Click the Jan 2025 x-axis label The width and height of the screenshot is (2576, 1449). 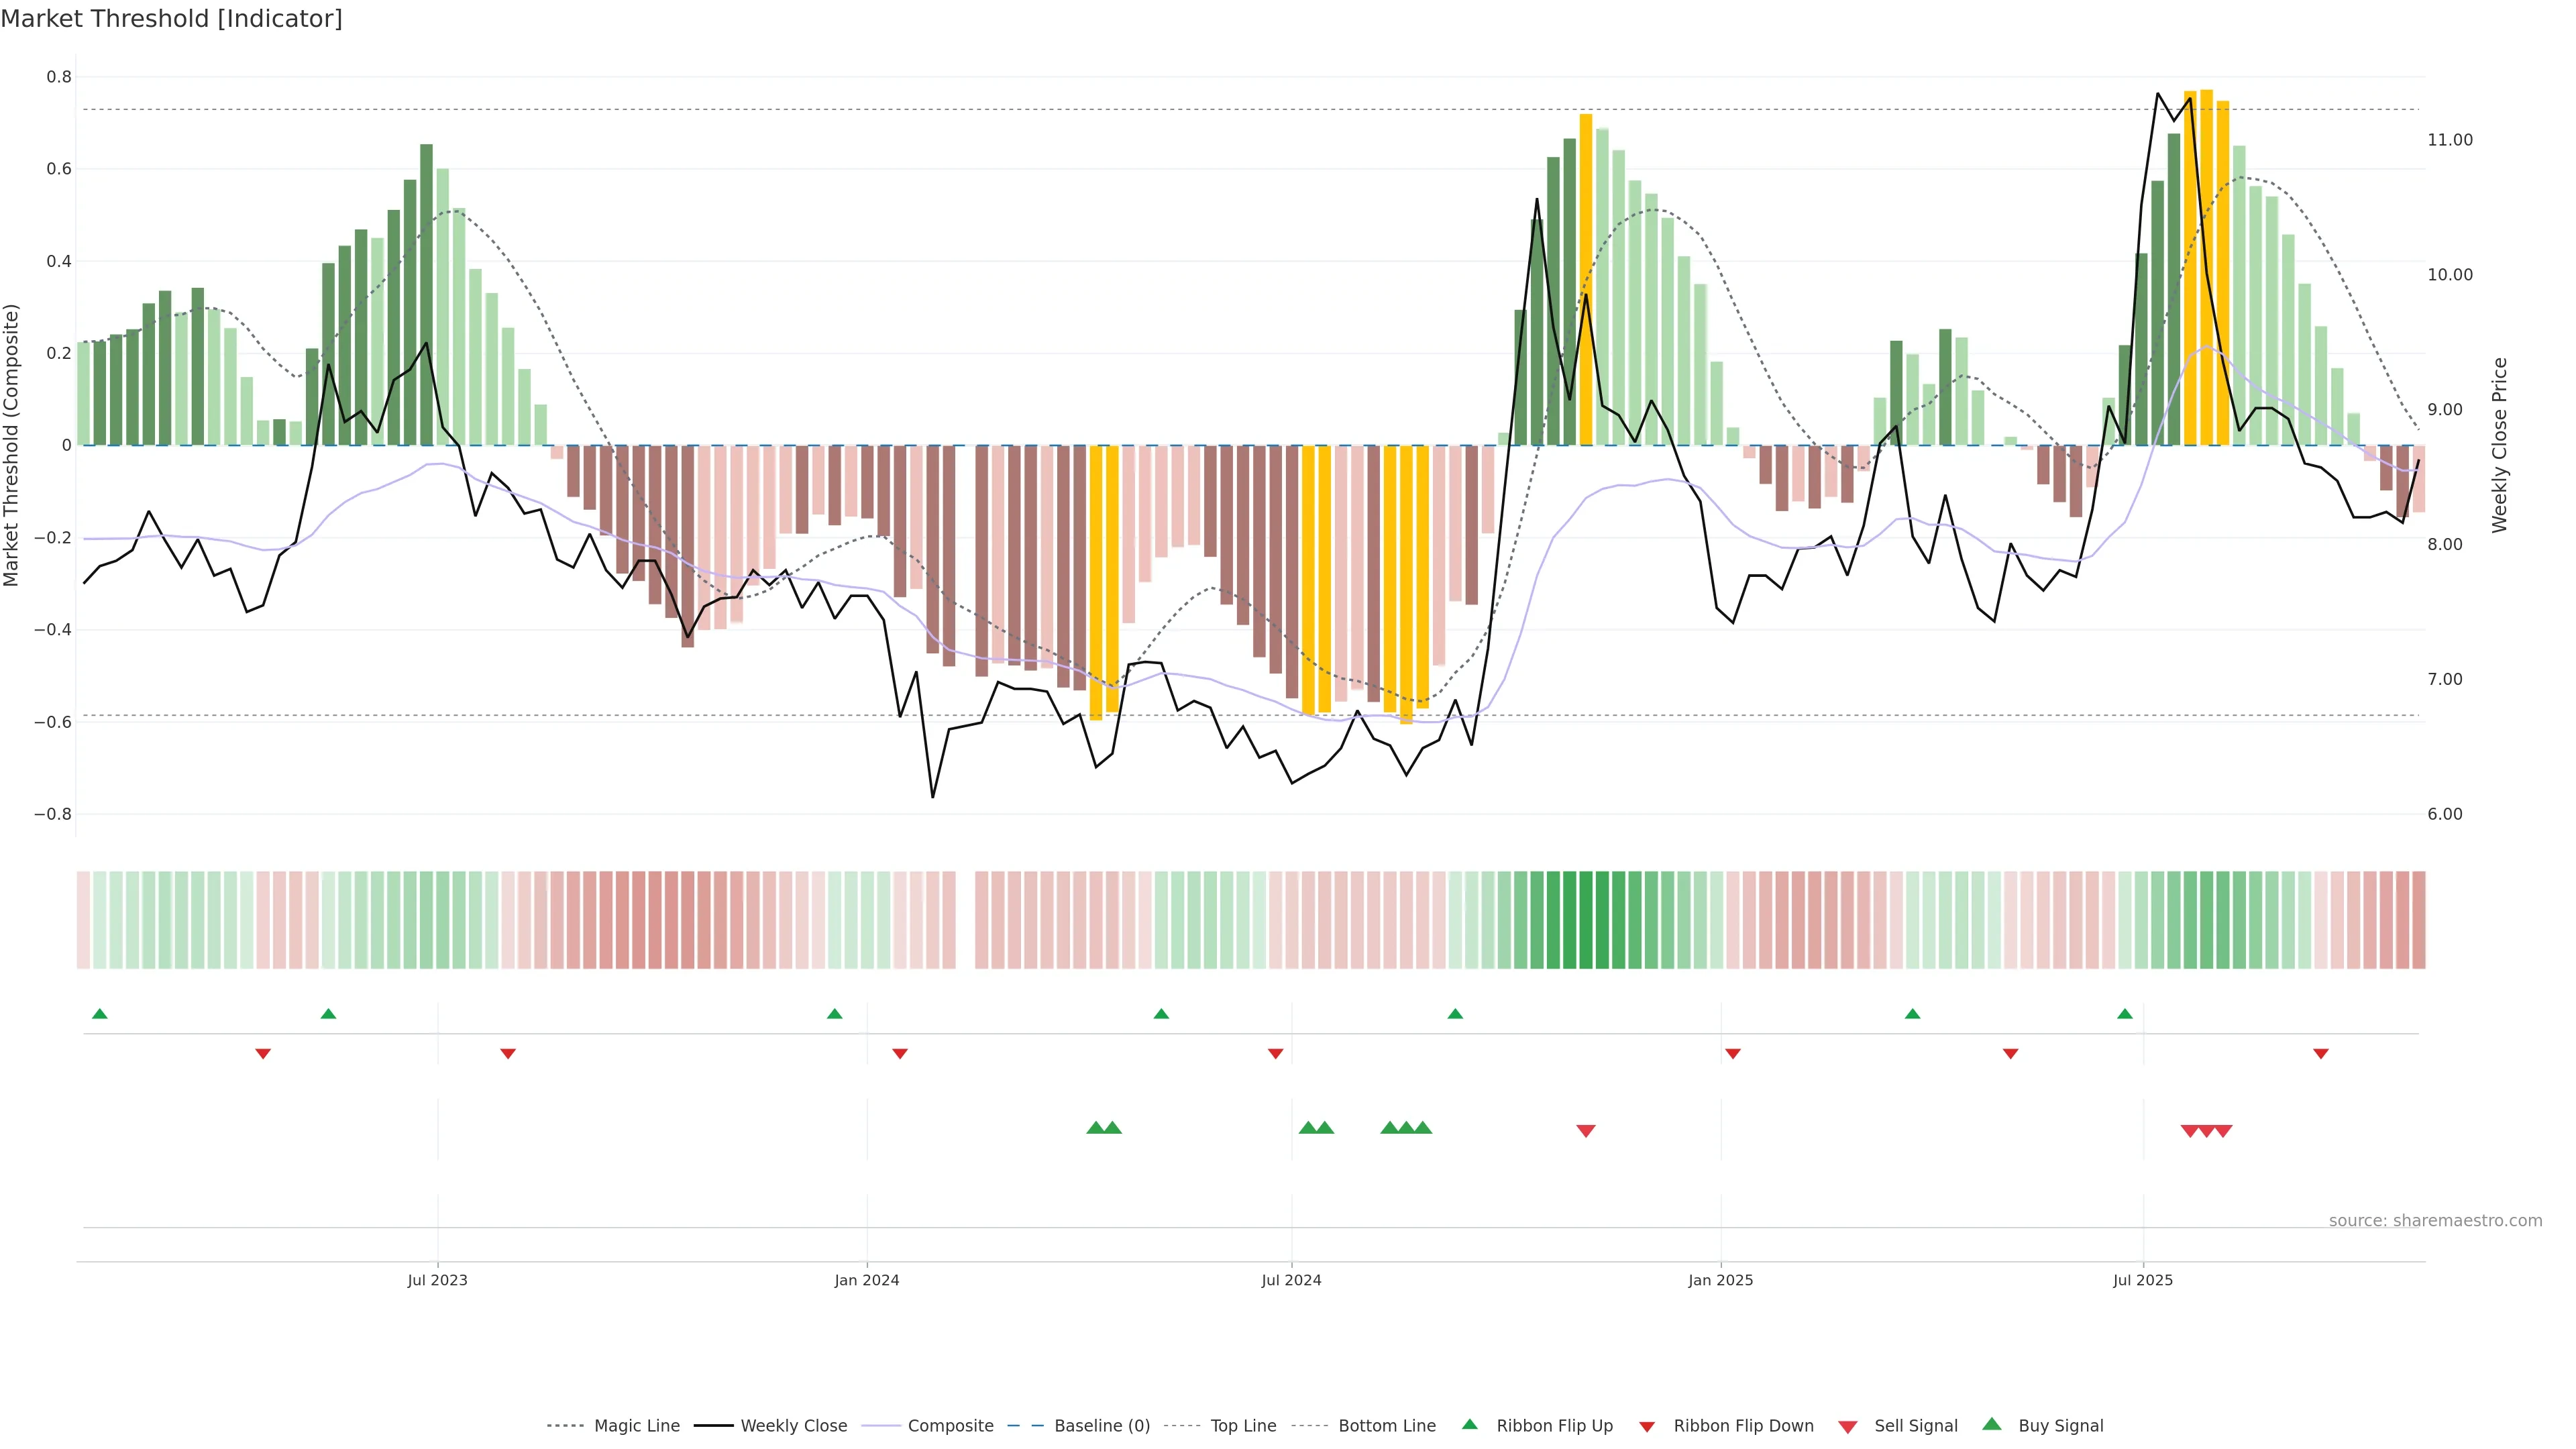pos(1720,1280)
